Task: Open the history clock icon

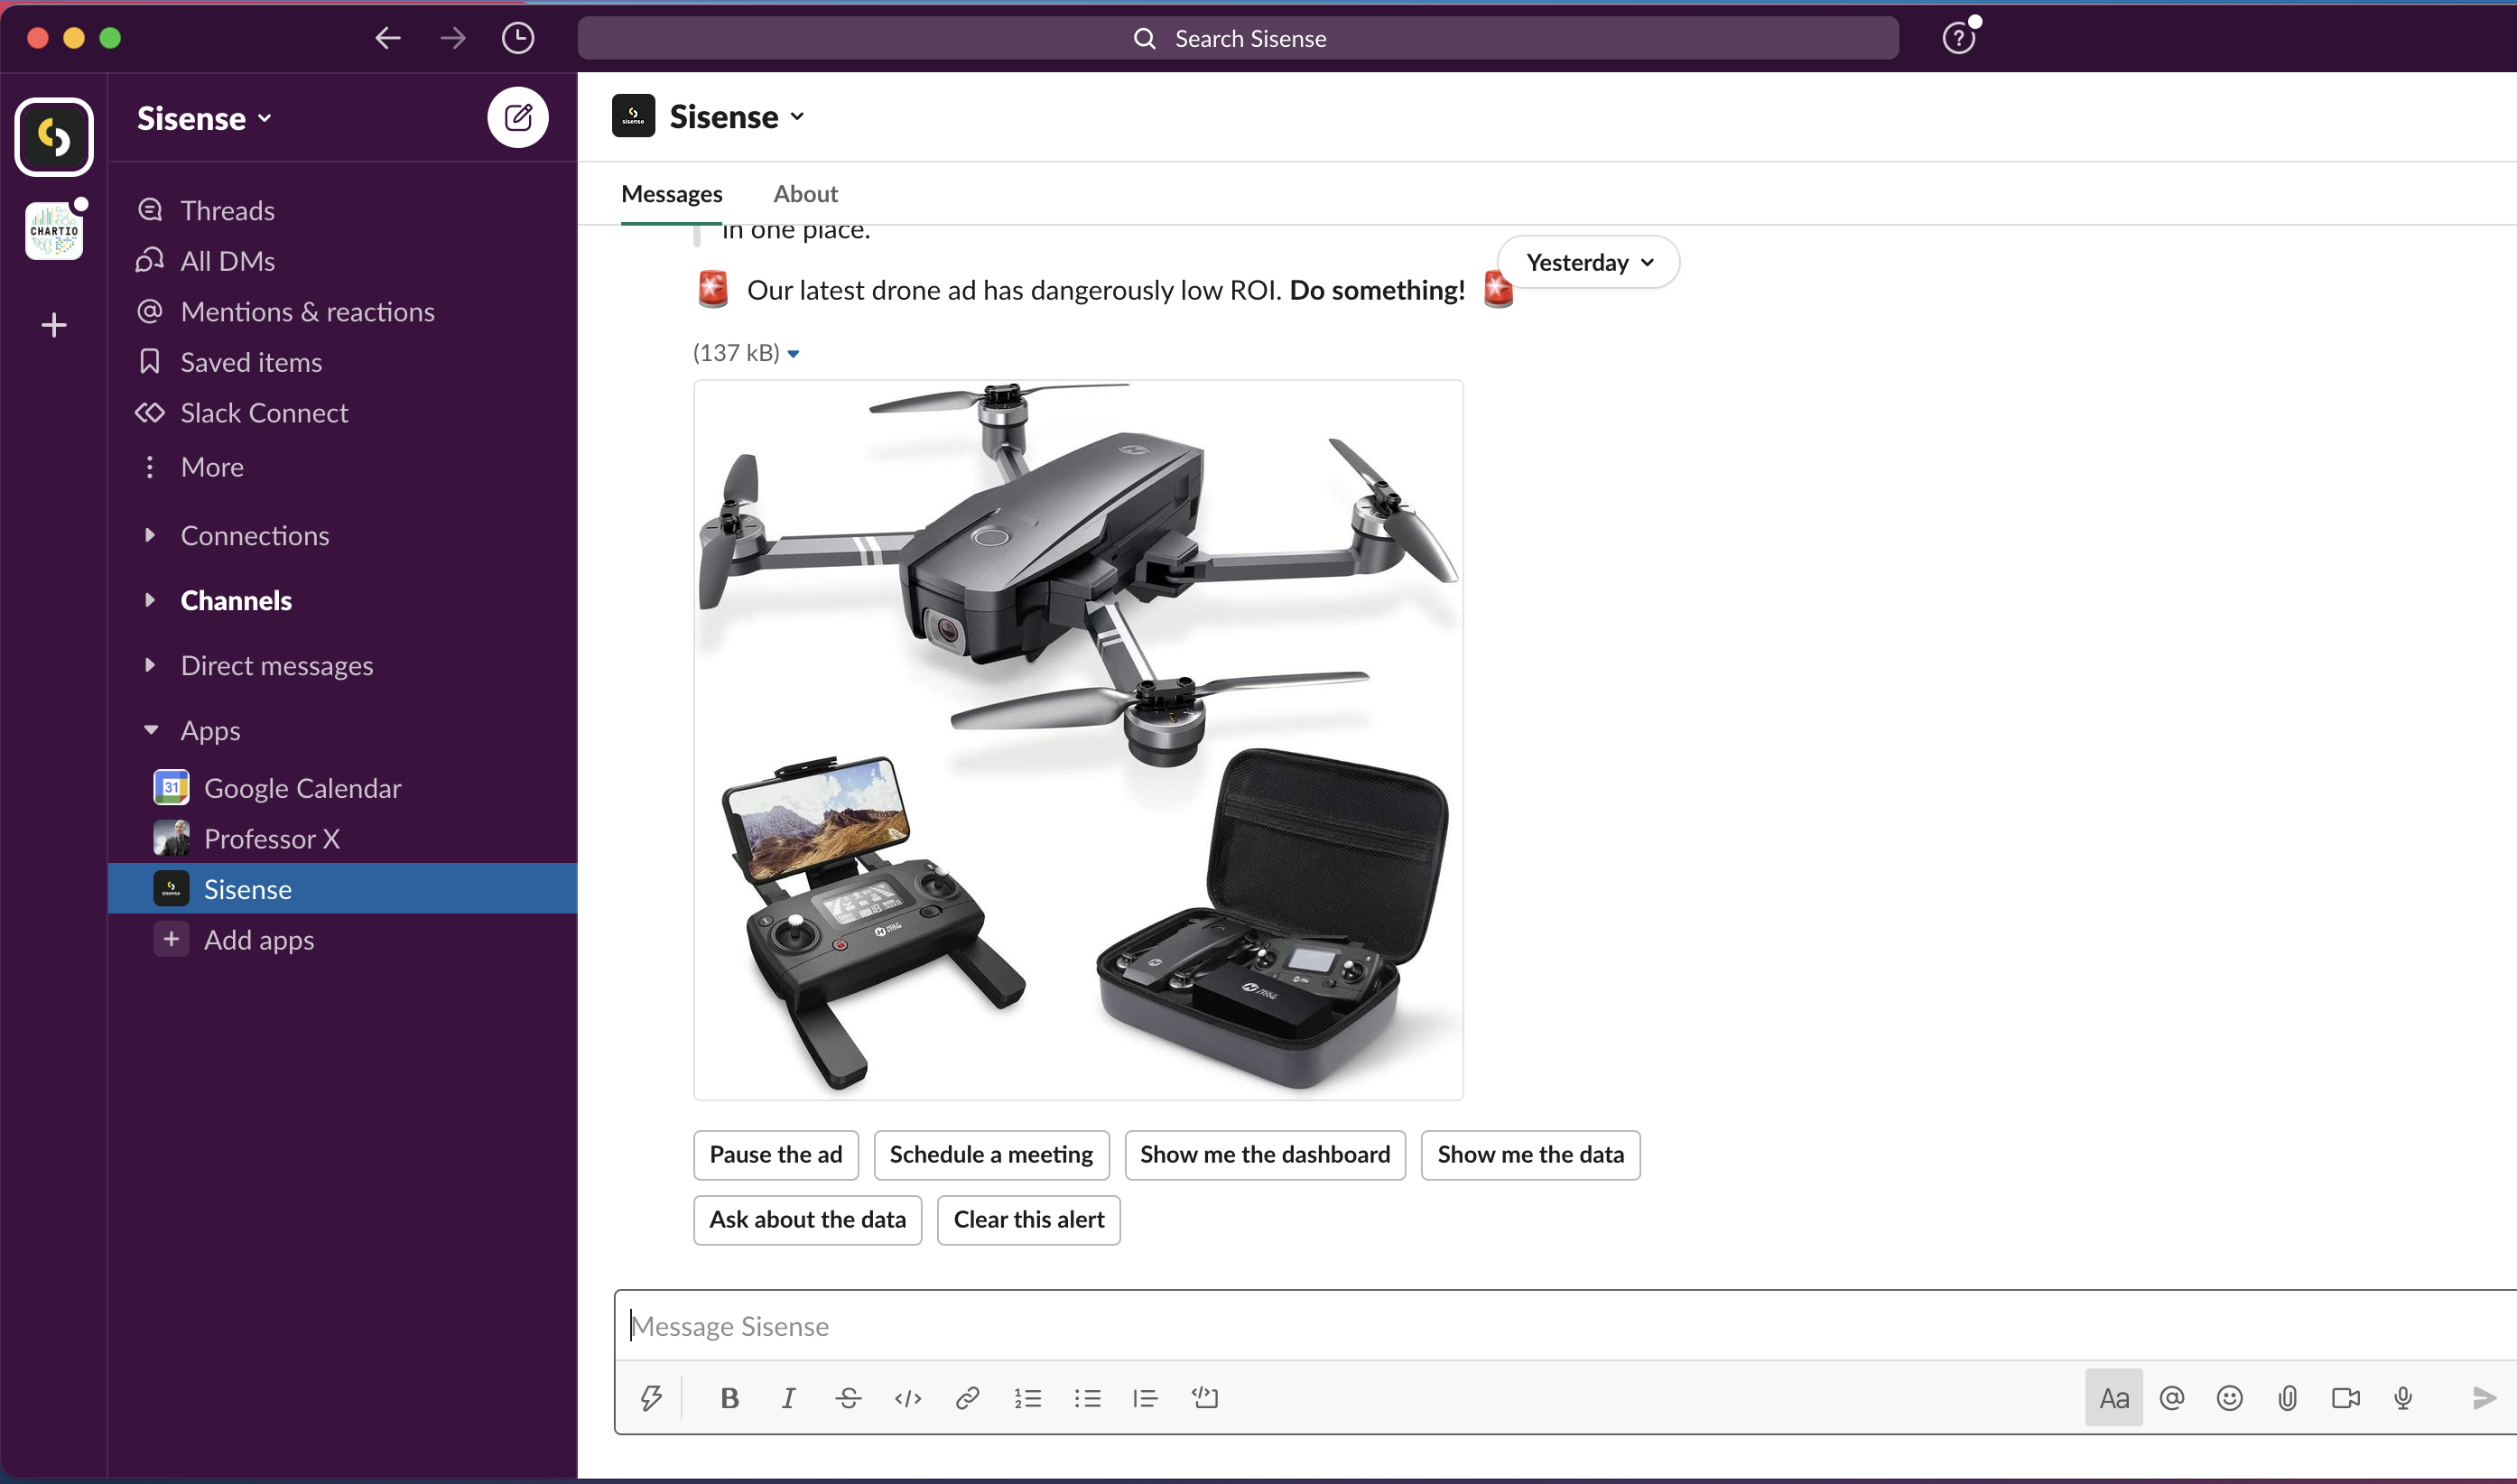Action: [517, 38]
